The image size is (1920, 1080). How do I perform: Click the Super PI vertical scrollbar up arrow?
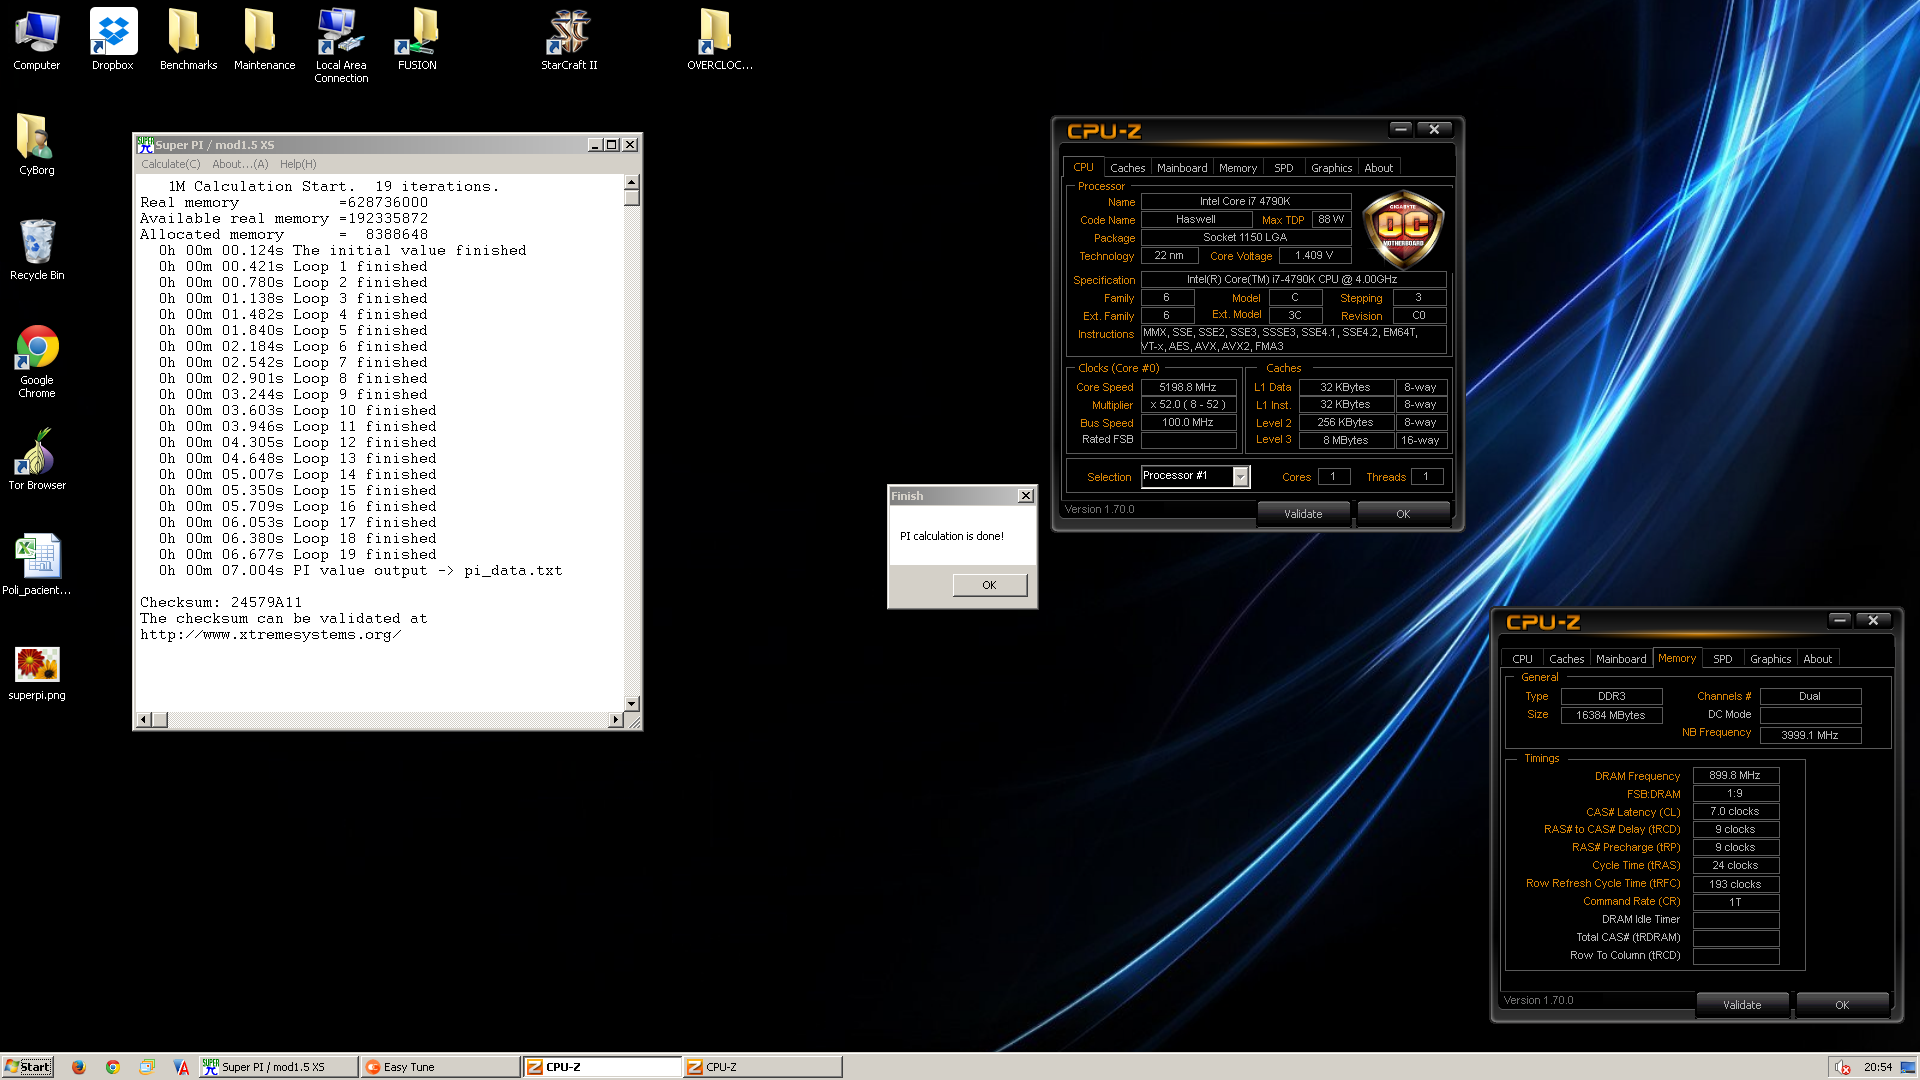(x=631, y=183)
